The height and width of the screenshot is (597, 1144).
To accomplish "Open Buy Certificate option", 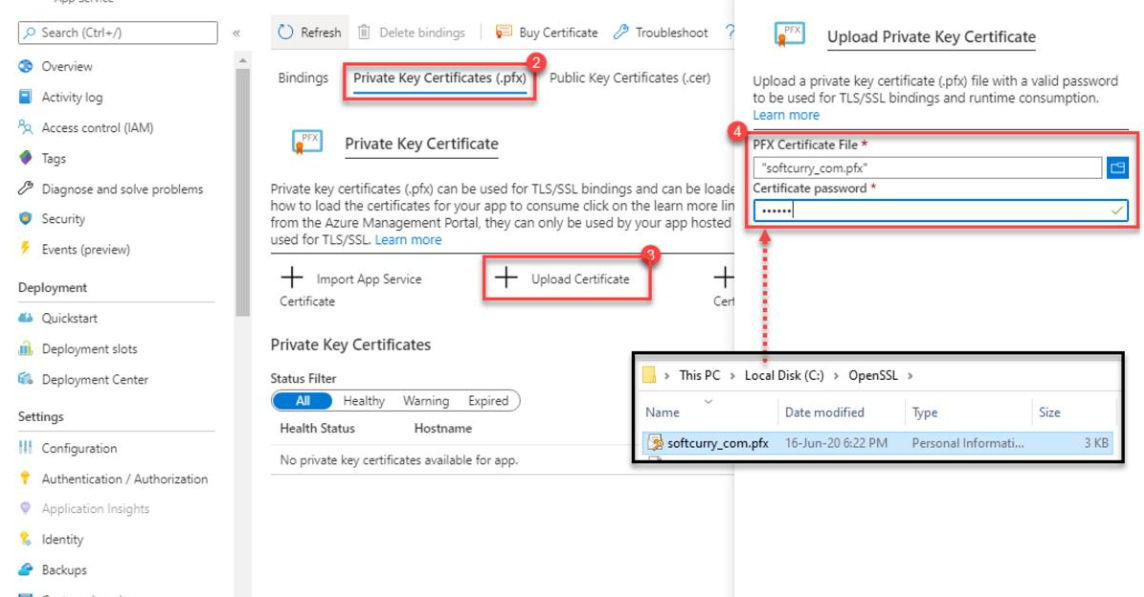I will coord(546,32).
